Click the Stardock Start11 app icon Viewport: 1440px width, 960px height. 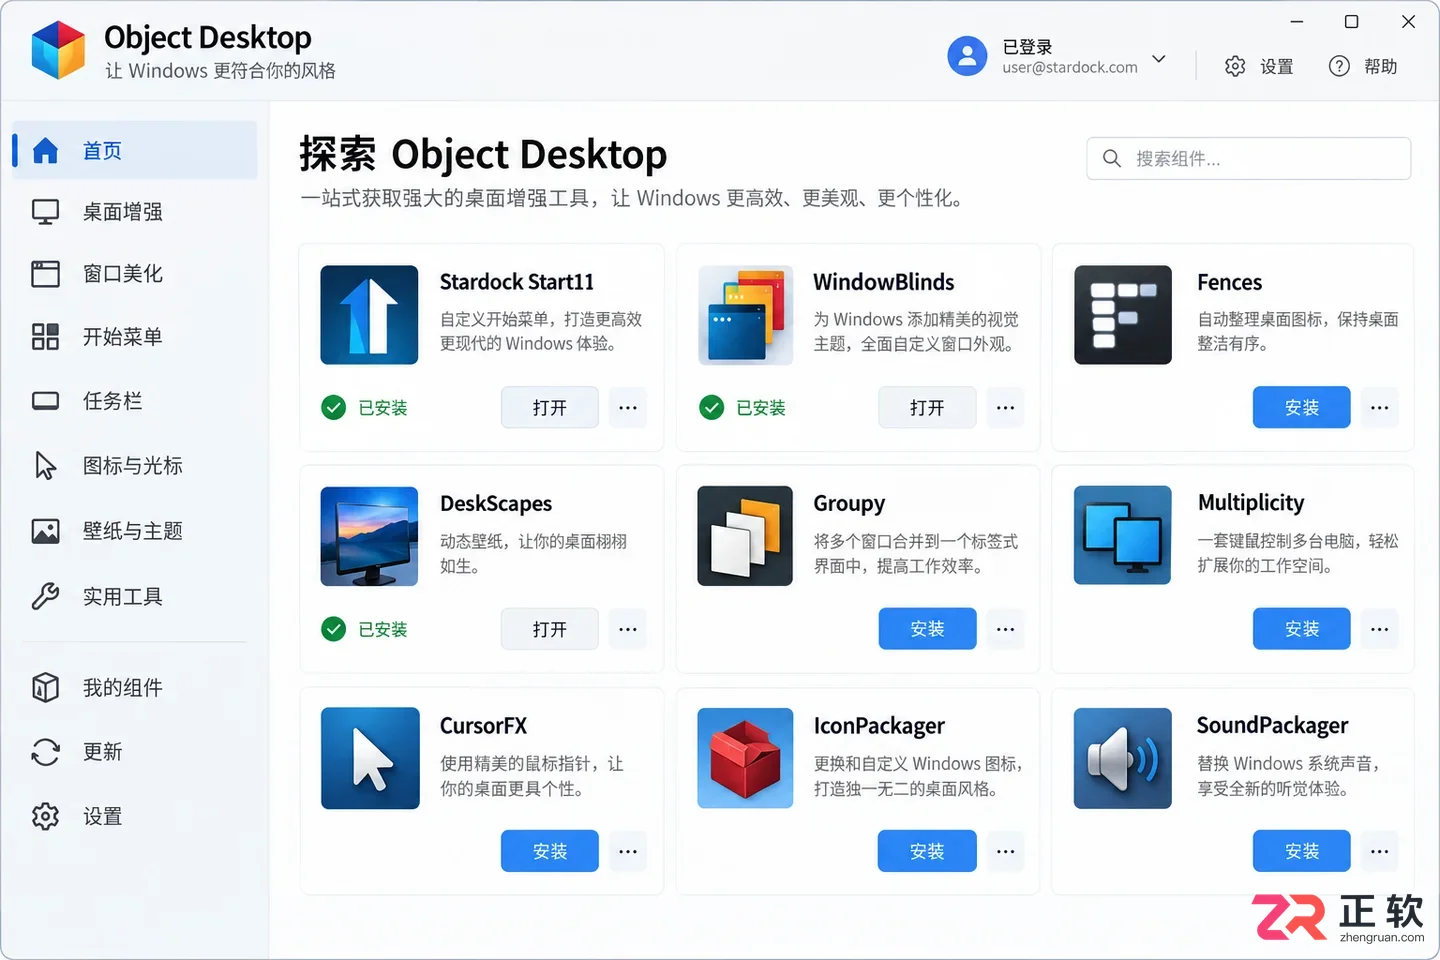pos(369,315)
